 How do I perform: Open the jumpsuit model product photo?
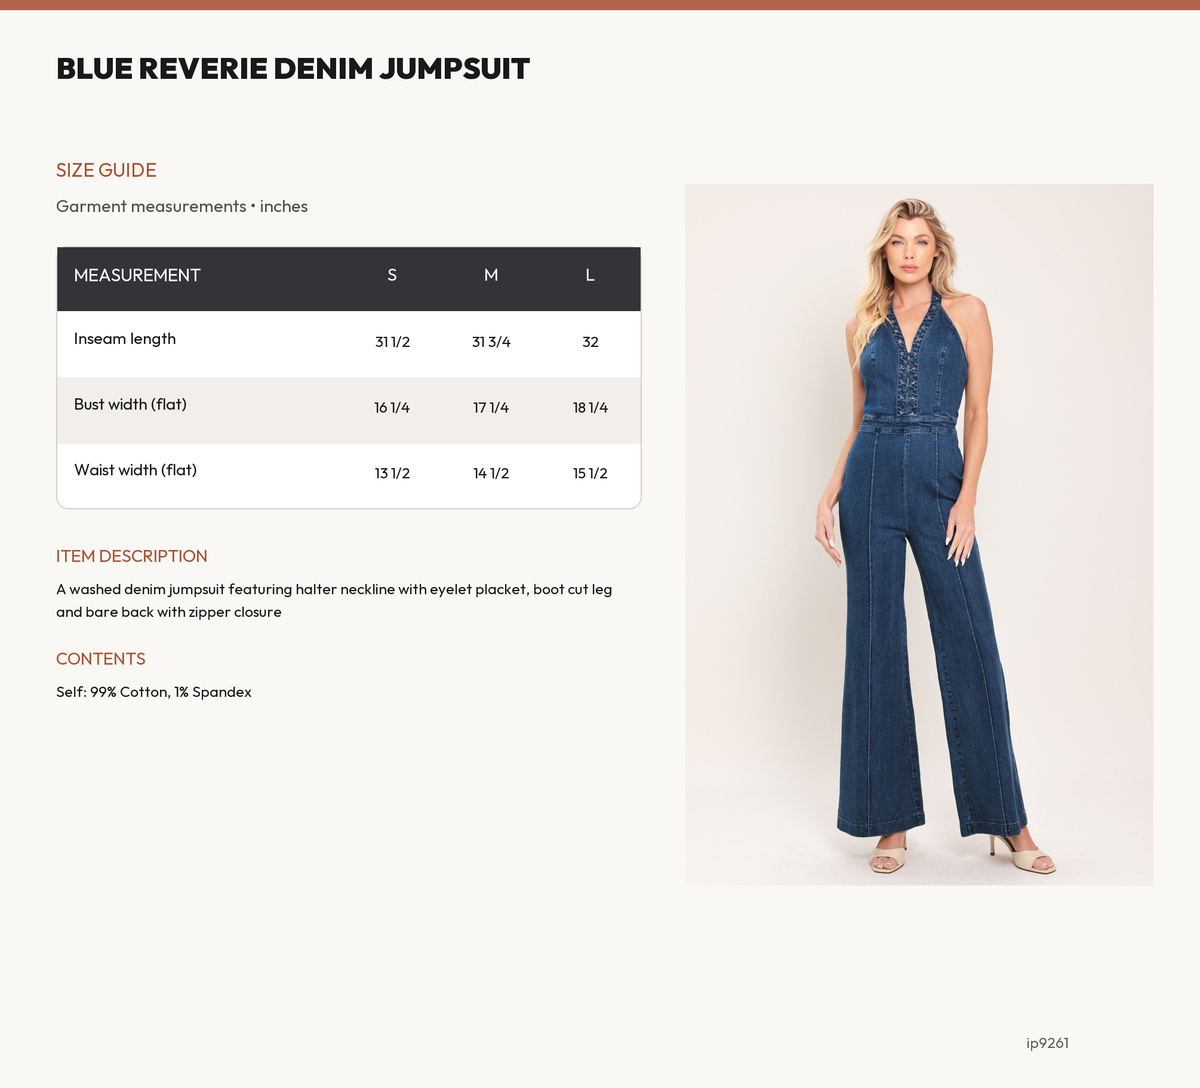tap(919, 534)
